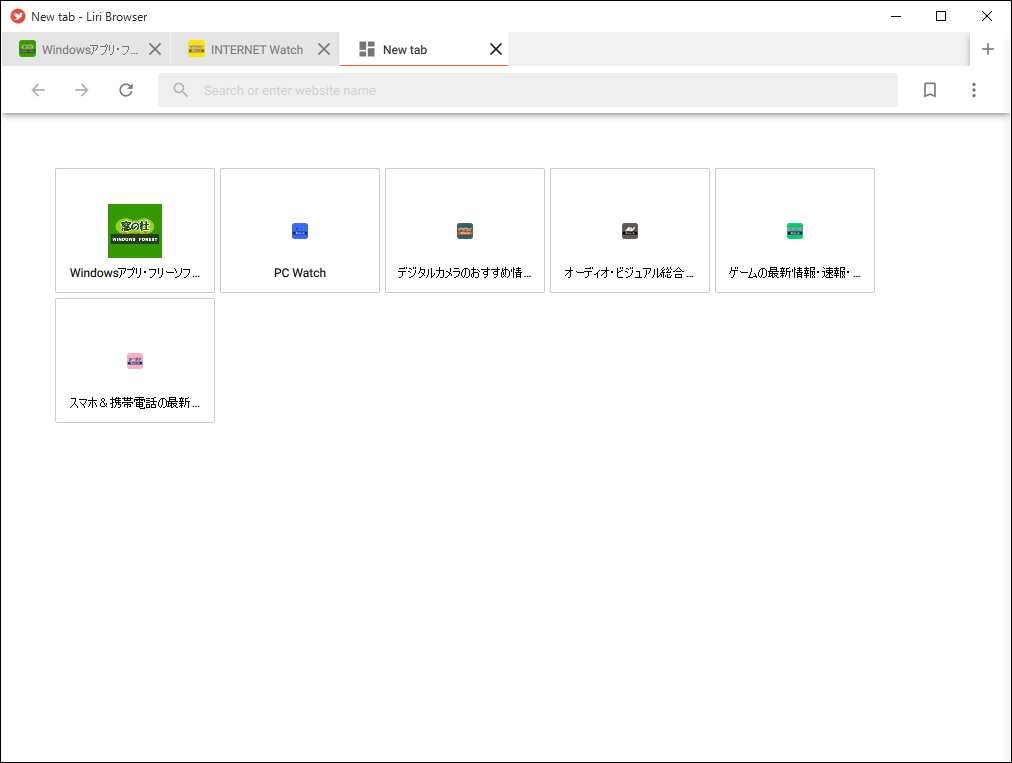Switch to the Windowsアプリ tab
1012x763 pixels.
(86, 49)
